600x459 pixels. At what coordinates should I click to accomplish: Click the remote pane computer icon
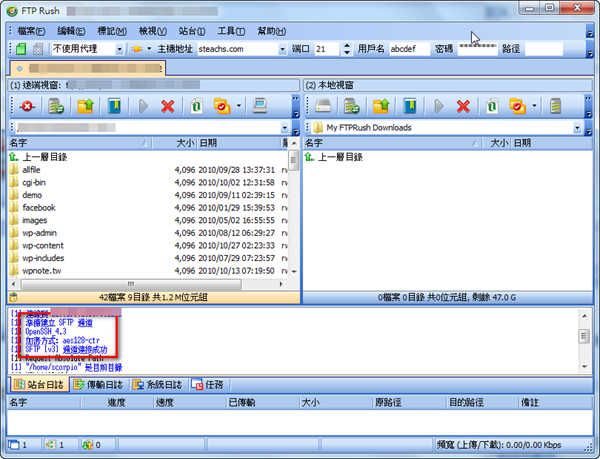point(260,106)
